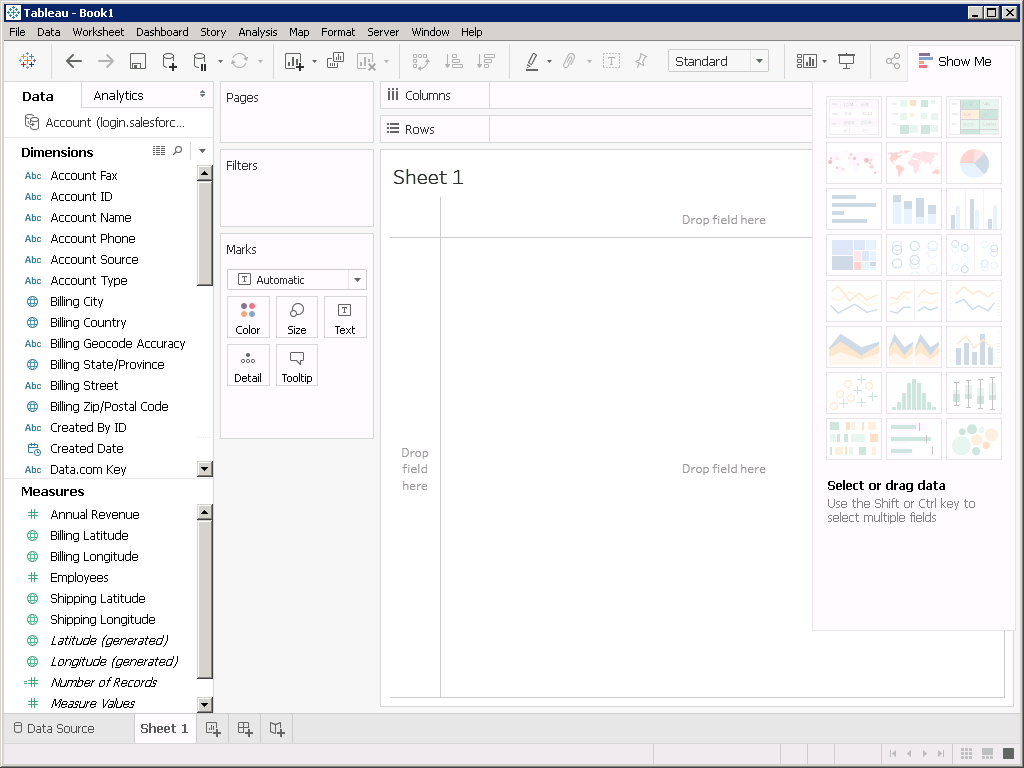
Task: Switch to filmstrip view in status bar
Action: pos(987,753)
